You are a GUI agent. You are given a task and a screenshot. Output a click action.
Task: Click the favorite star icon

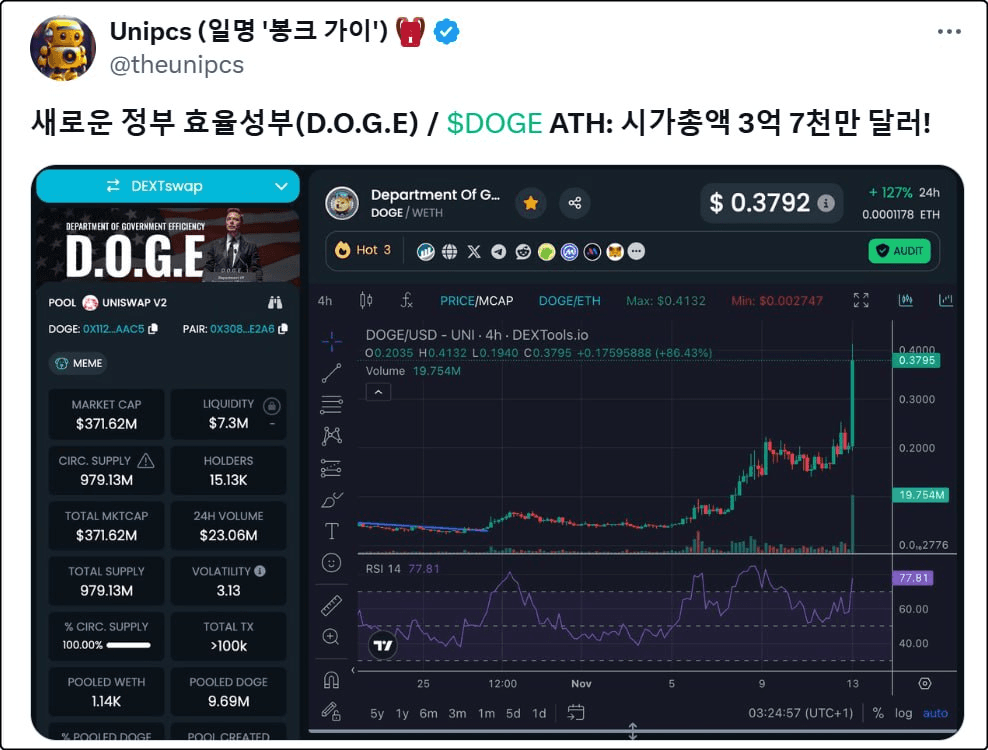(x=531, y=203)
